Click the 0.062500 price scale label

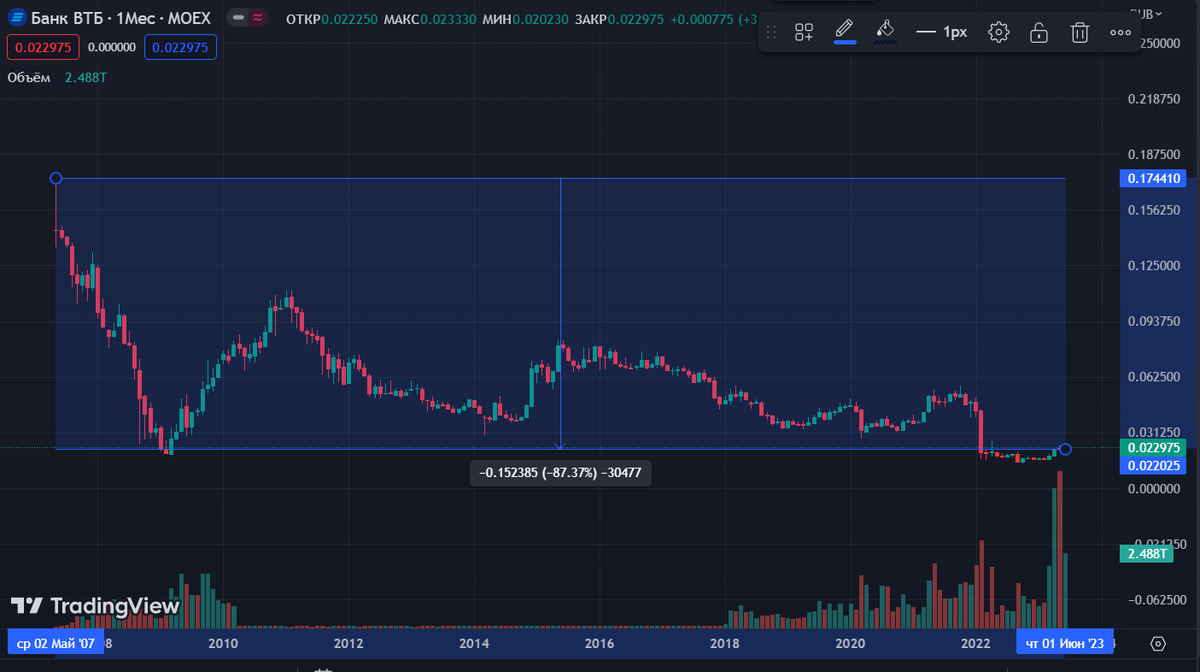pyautogui.click(x=1152, y=377)
